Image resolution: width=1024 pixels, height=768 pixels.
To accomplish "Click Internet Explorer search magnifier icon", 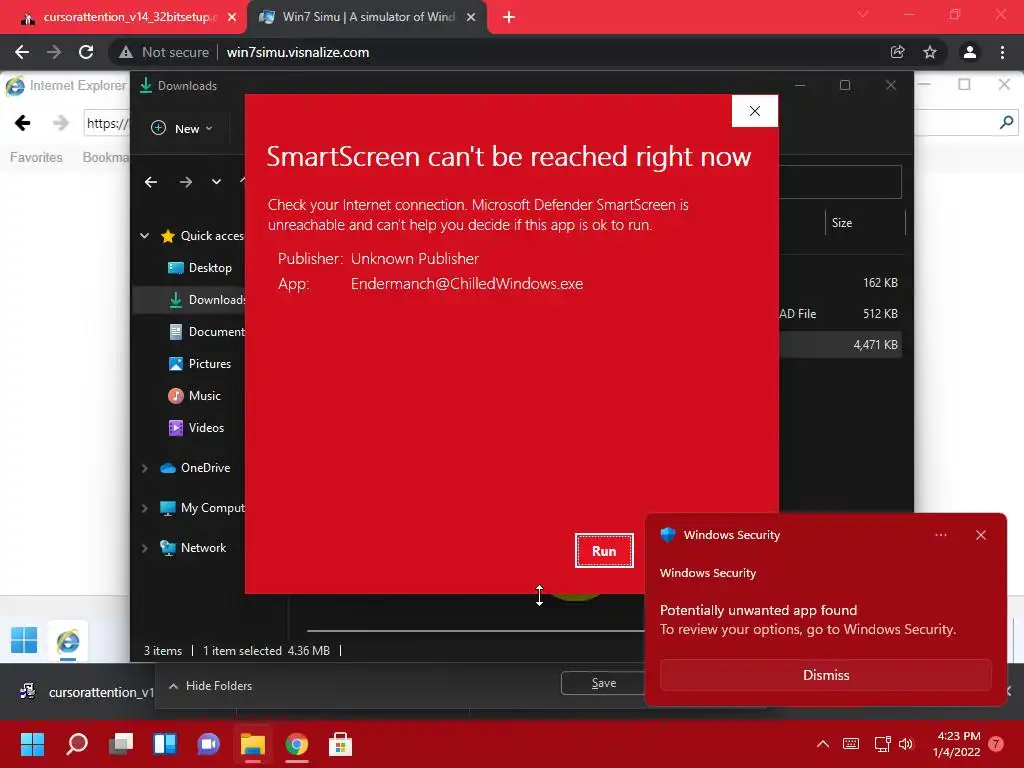I will [1006, 122].
